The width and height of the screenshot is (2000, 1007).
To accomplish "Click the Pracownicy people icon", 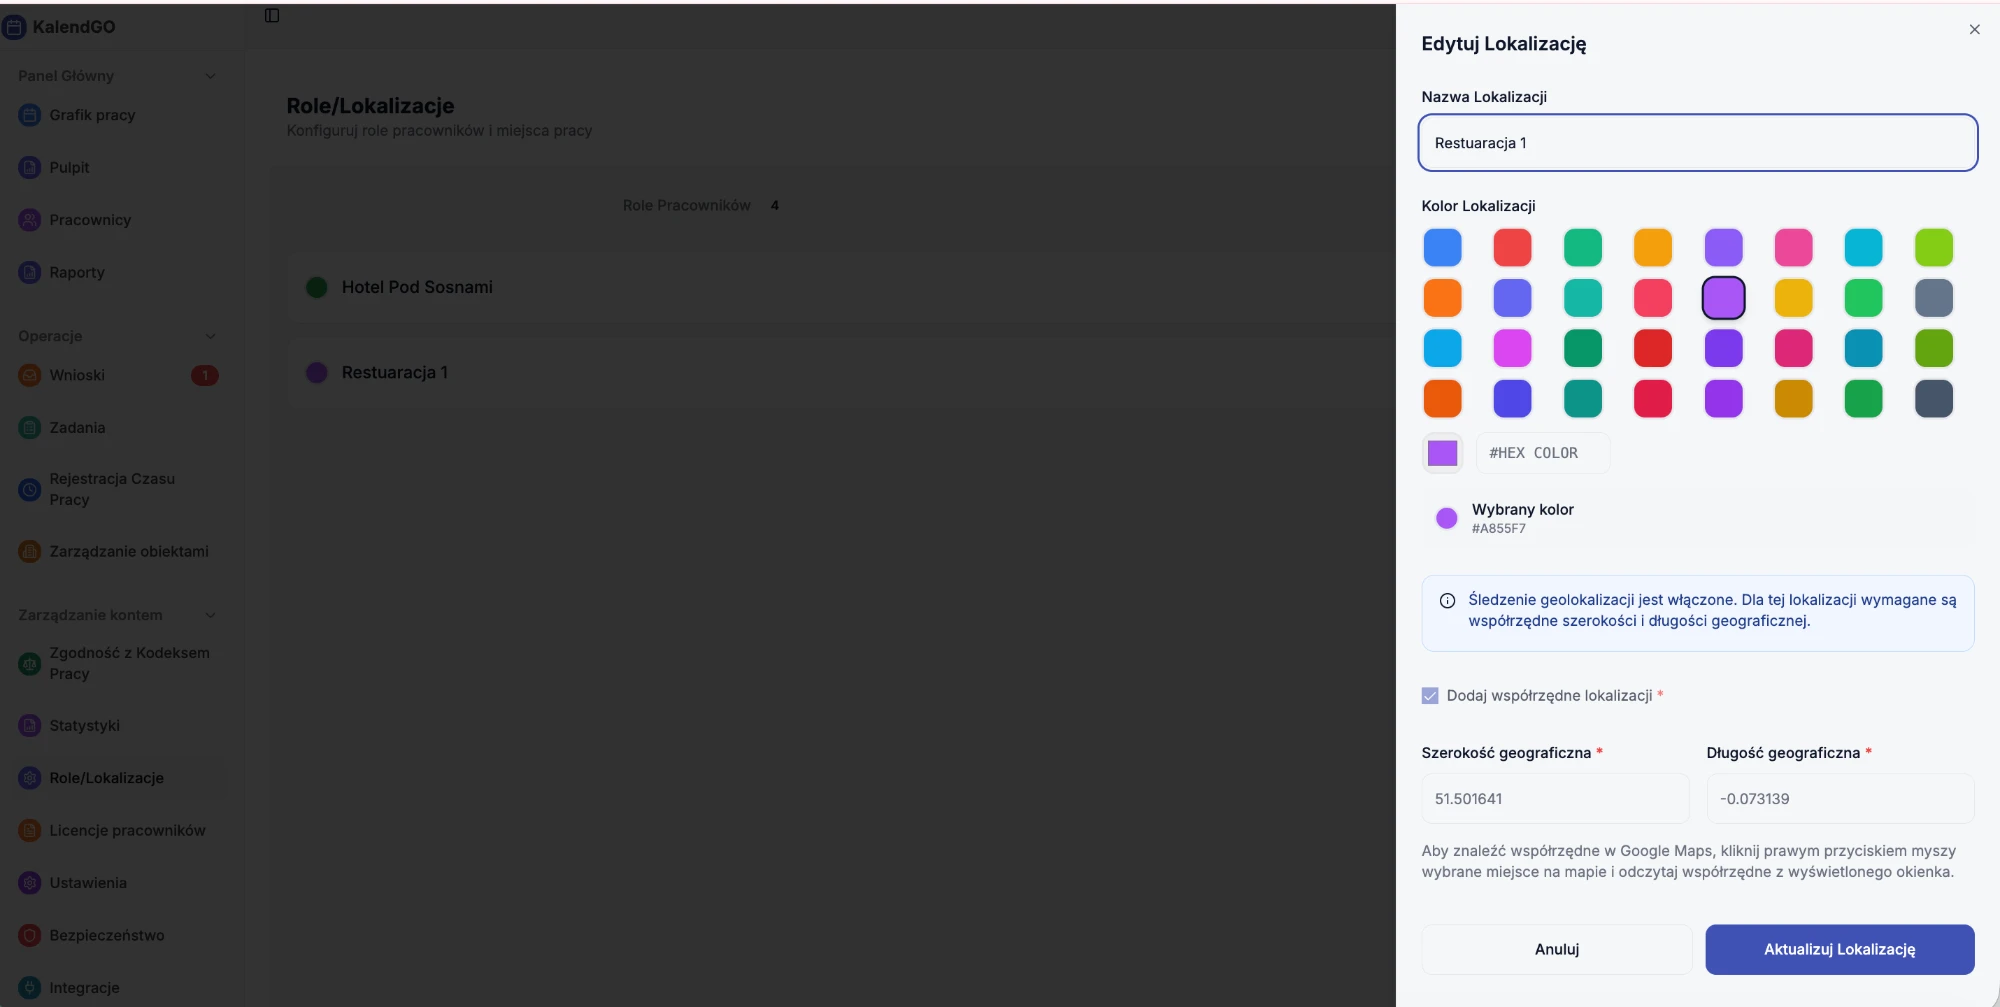I will pyautogui.click(x=30, y=220).
